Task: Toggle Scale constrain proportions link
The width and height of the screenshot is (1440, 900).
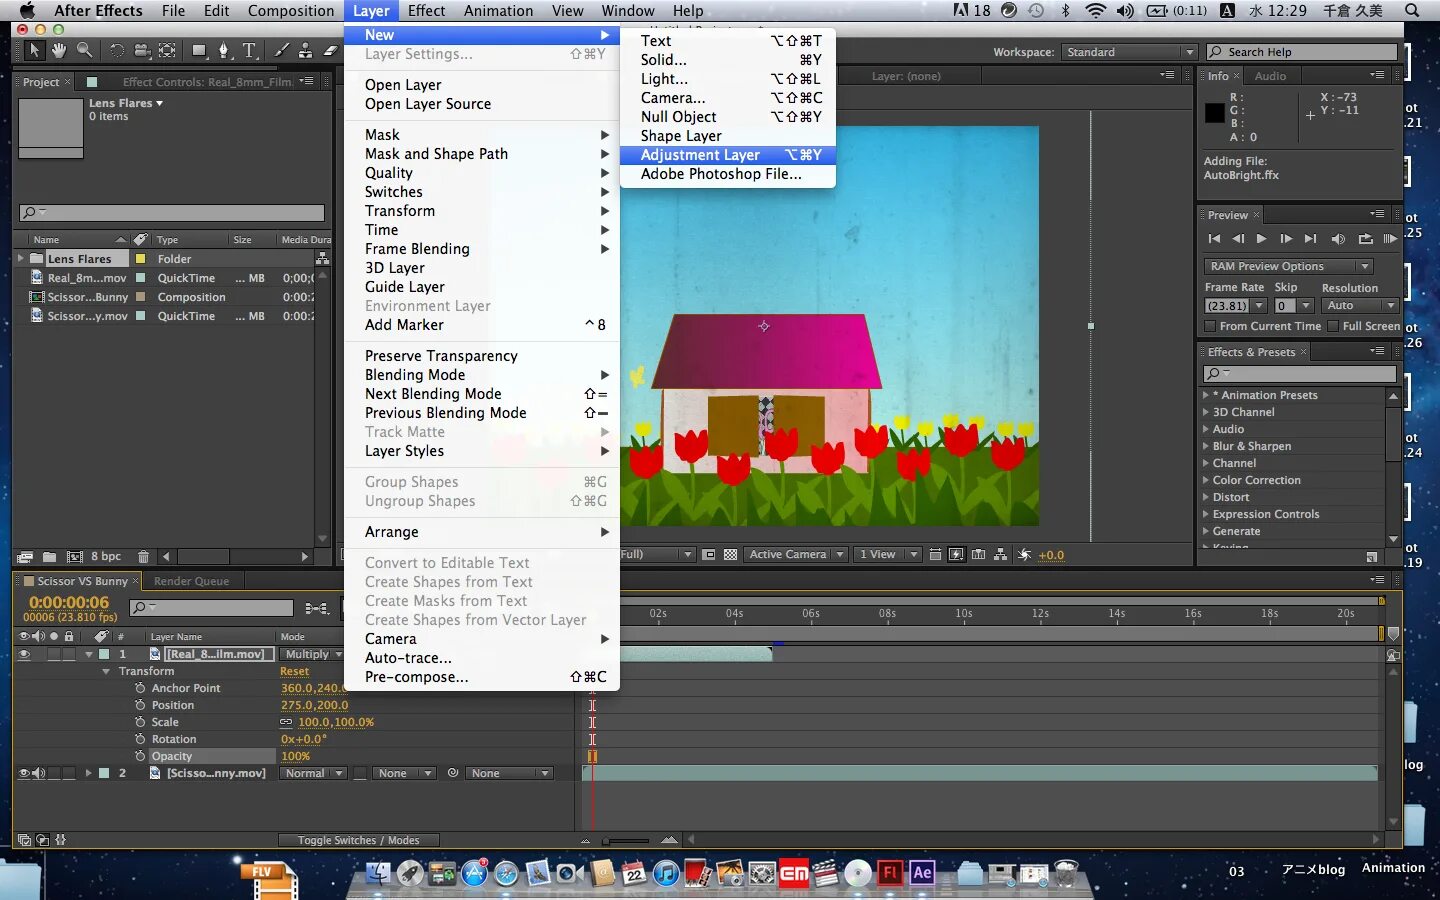Action: coord(286,722)
